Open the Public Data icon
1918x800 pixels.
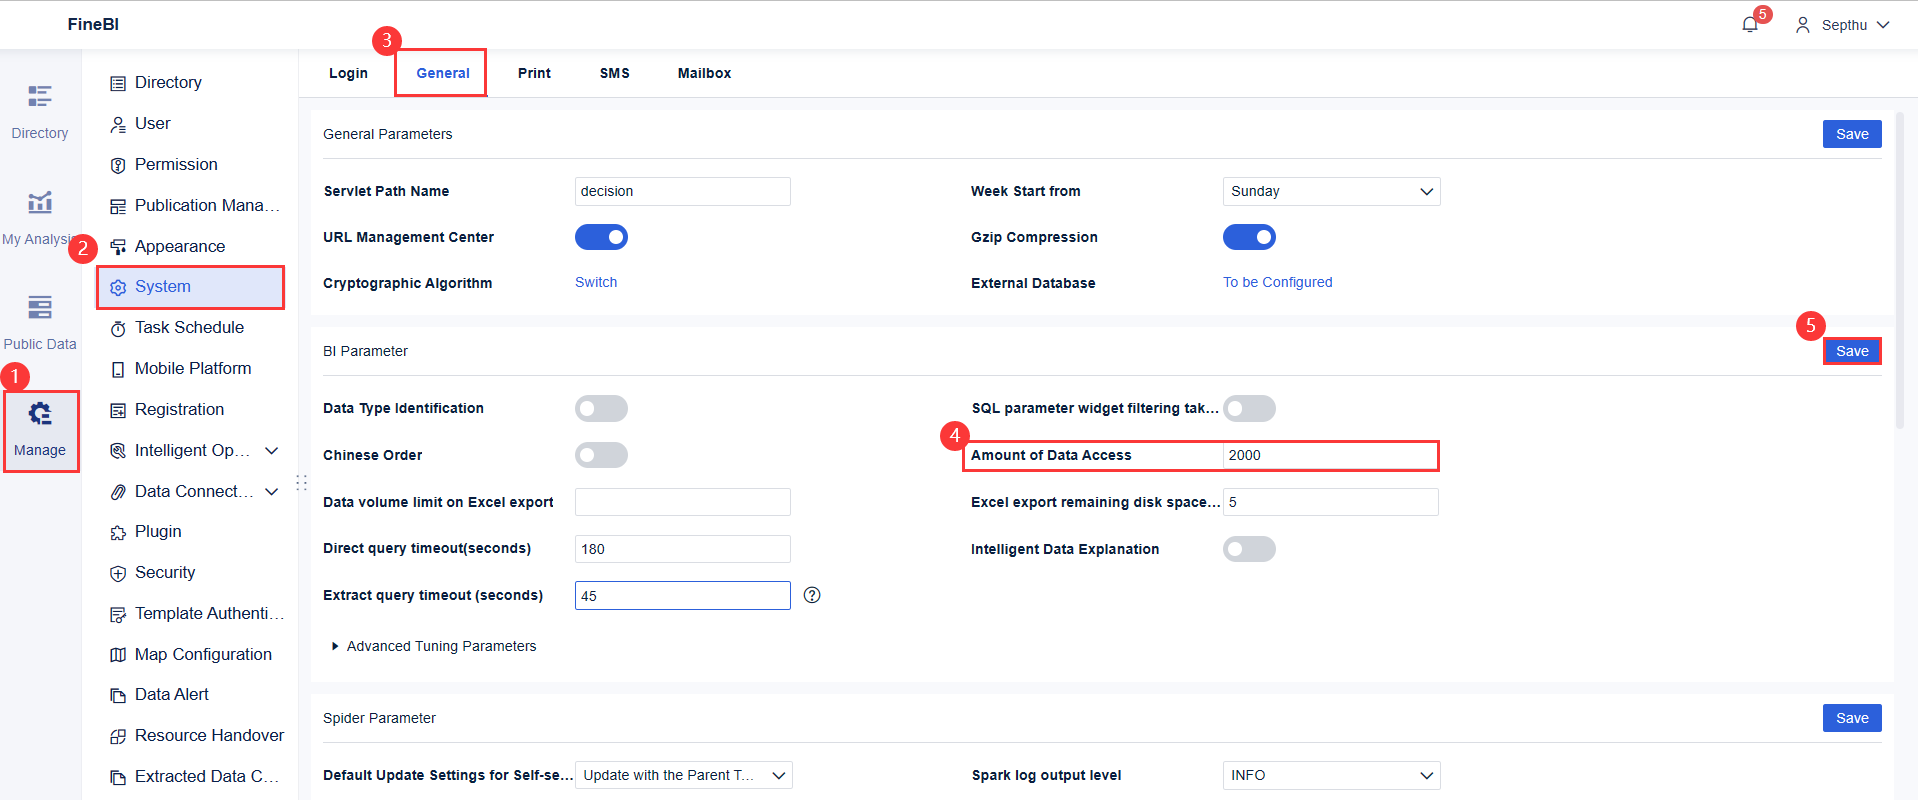click(x=40, y=307)
